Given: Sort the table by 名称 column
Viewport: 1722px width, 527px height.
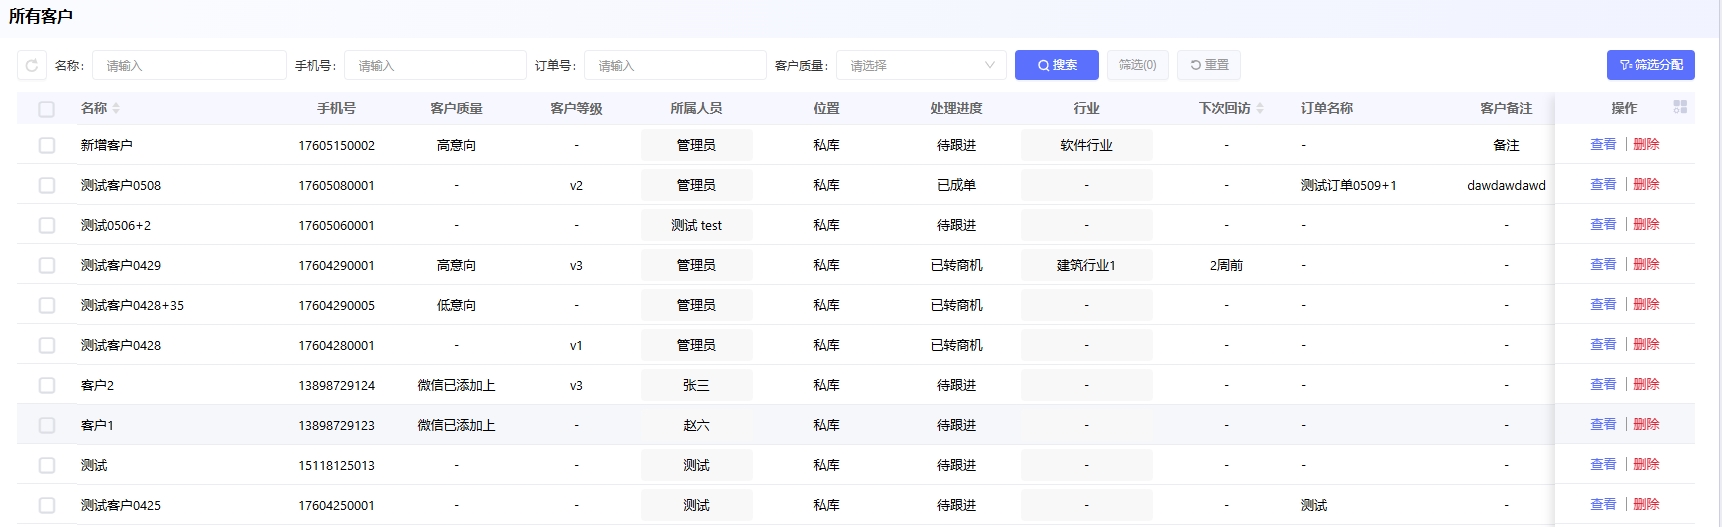Looking at the screenshot, I should (116, 108).
